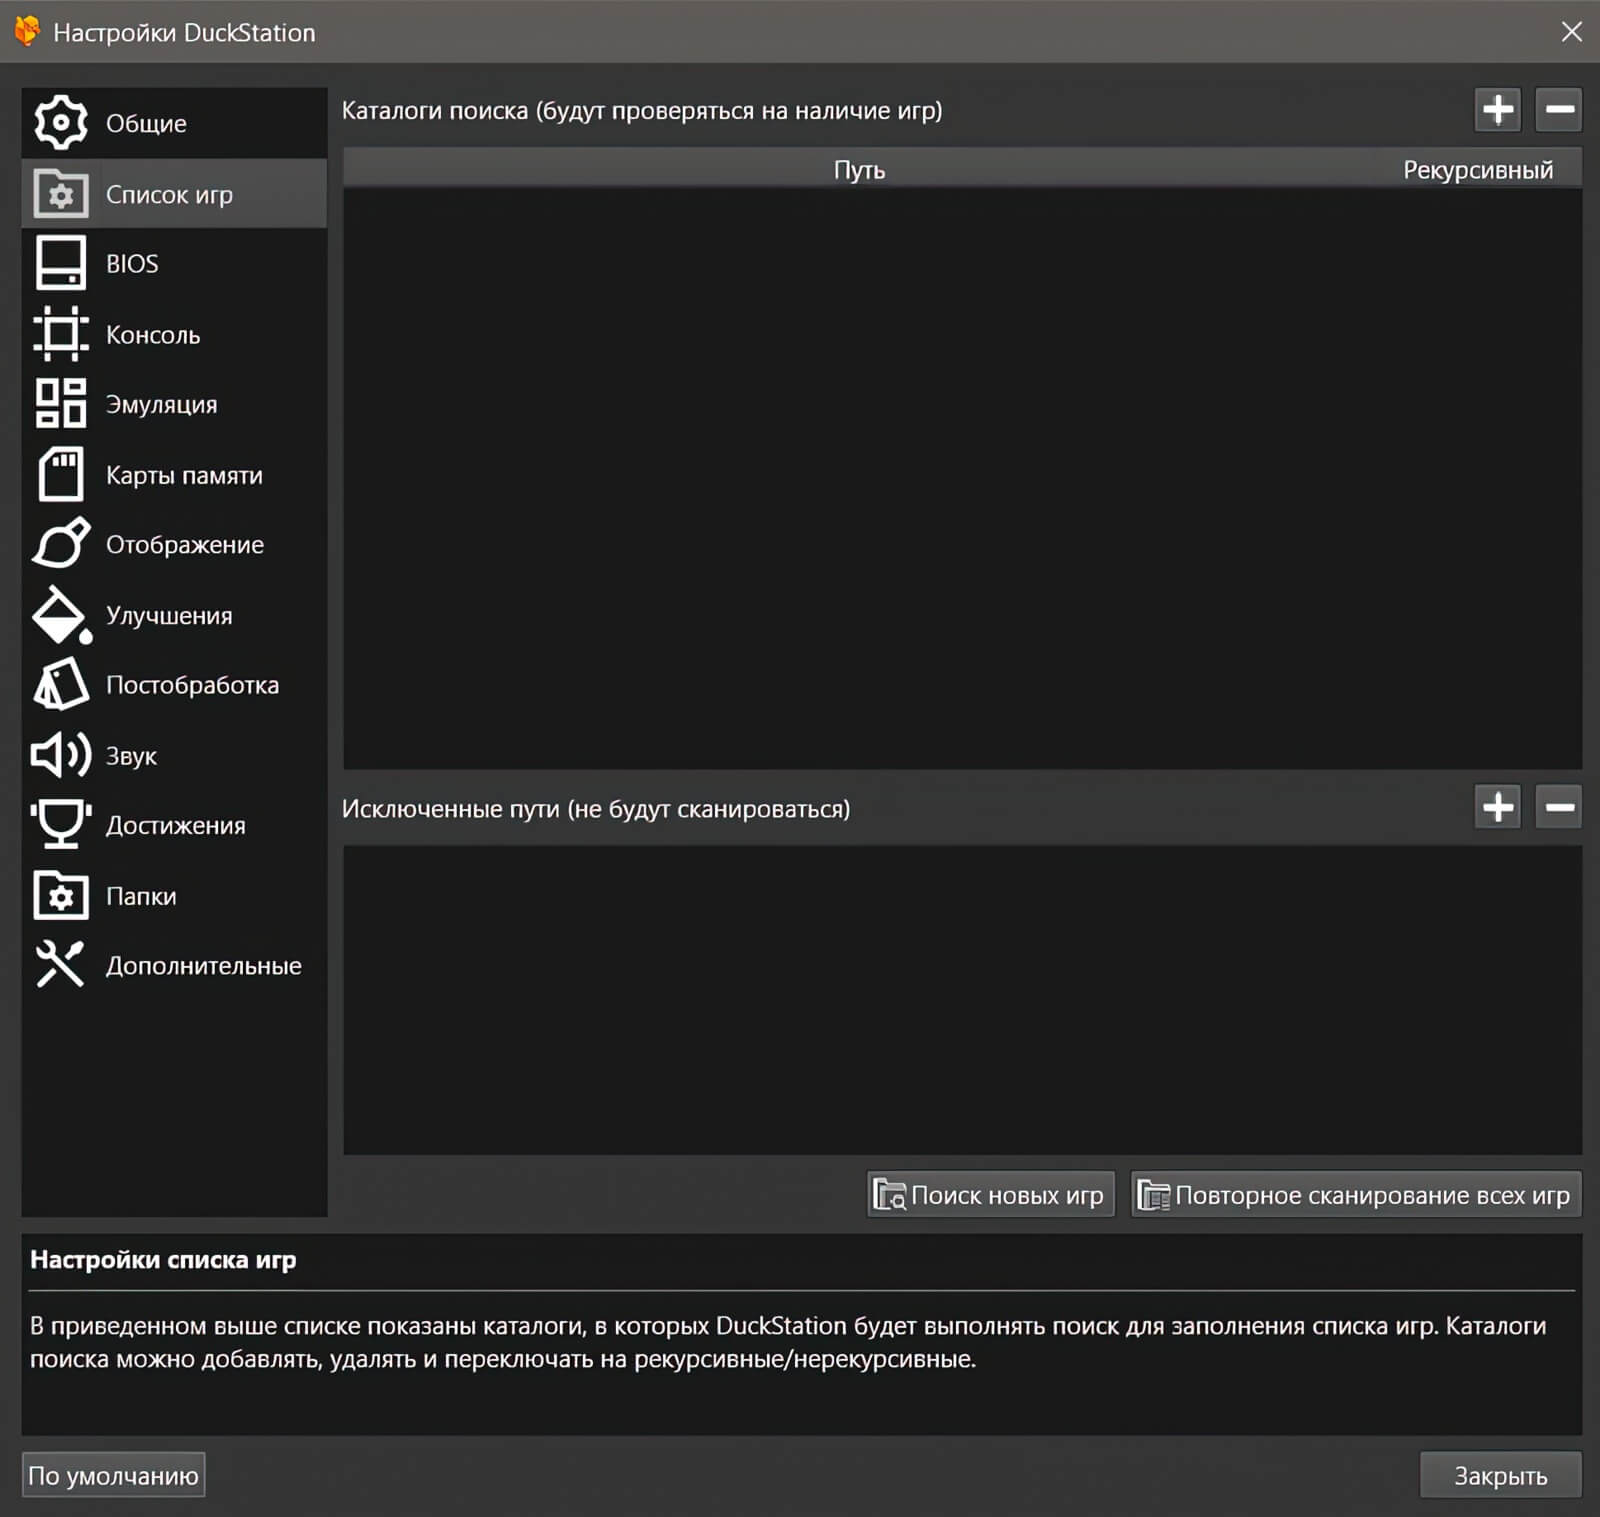Click the BIOS chip icon
This screenshot has height=1517, width=1600.
[61, 264]
